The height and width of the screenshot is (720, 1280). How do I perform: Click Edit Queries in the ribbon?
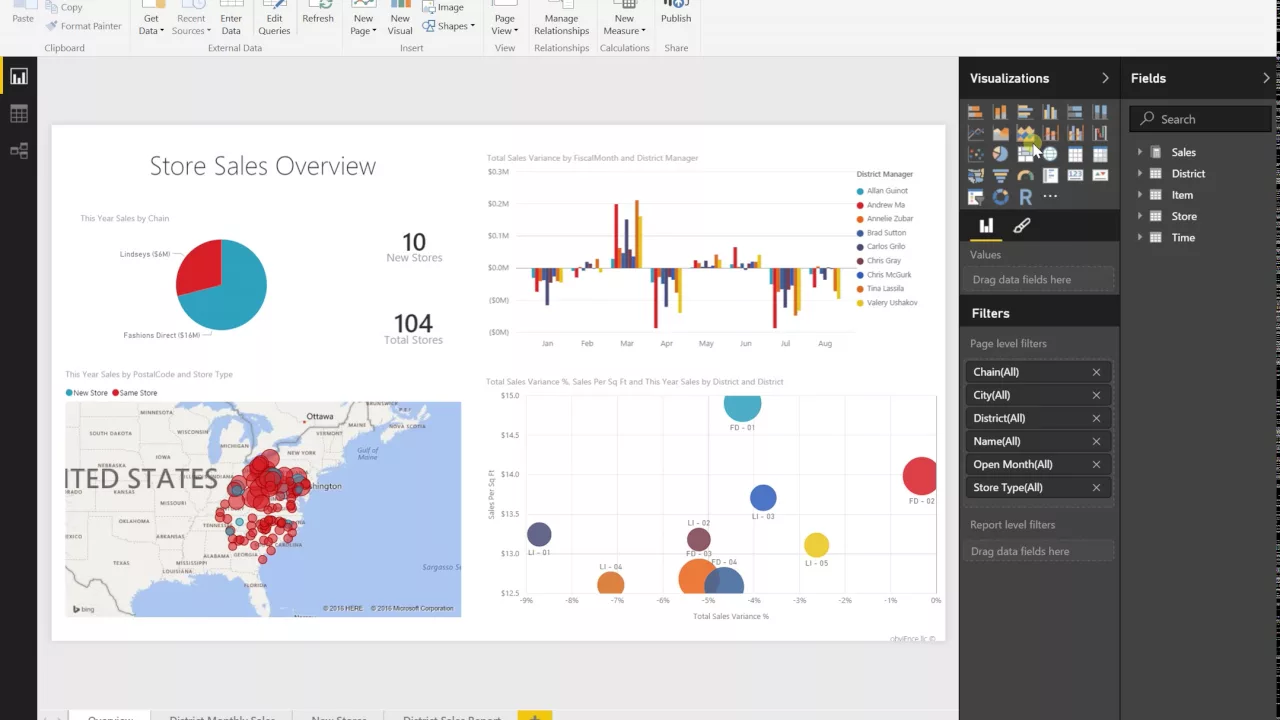(274, 20)
